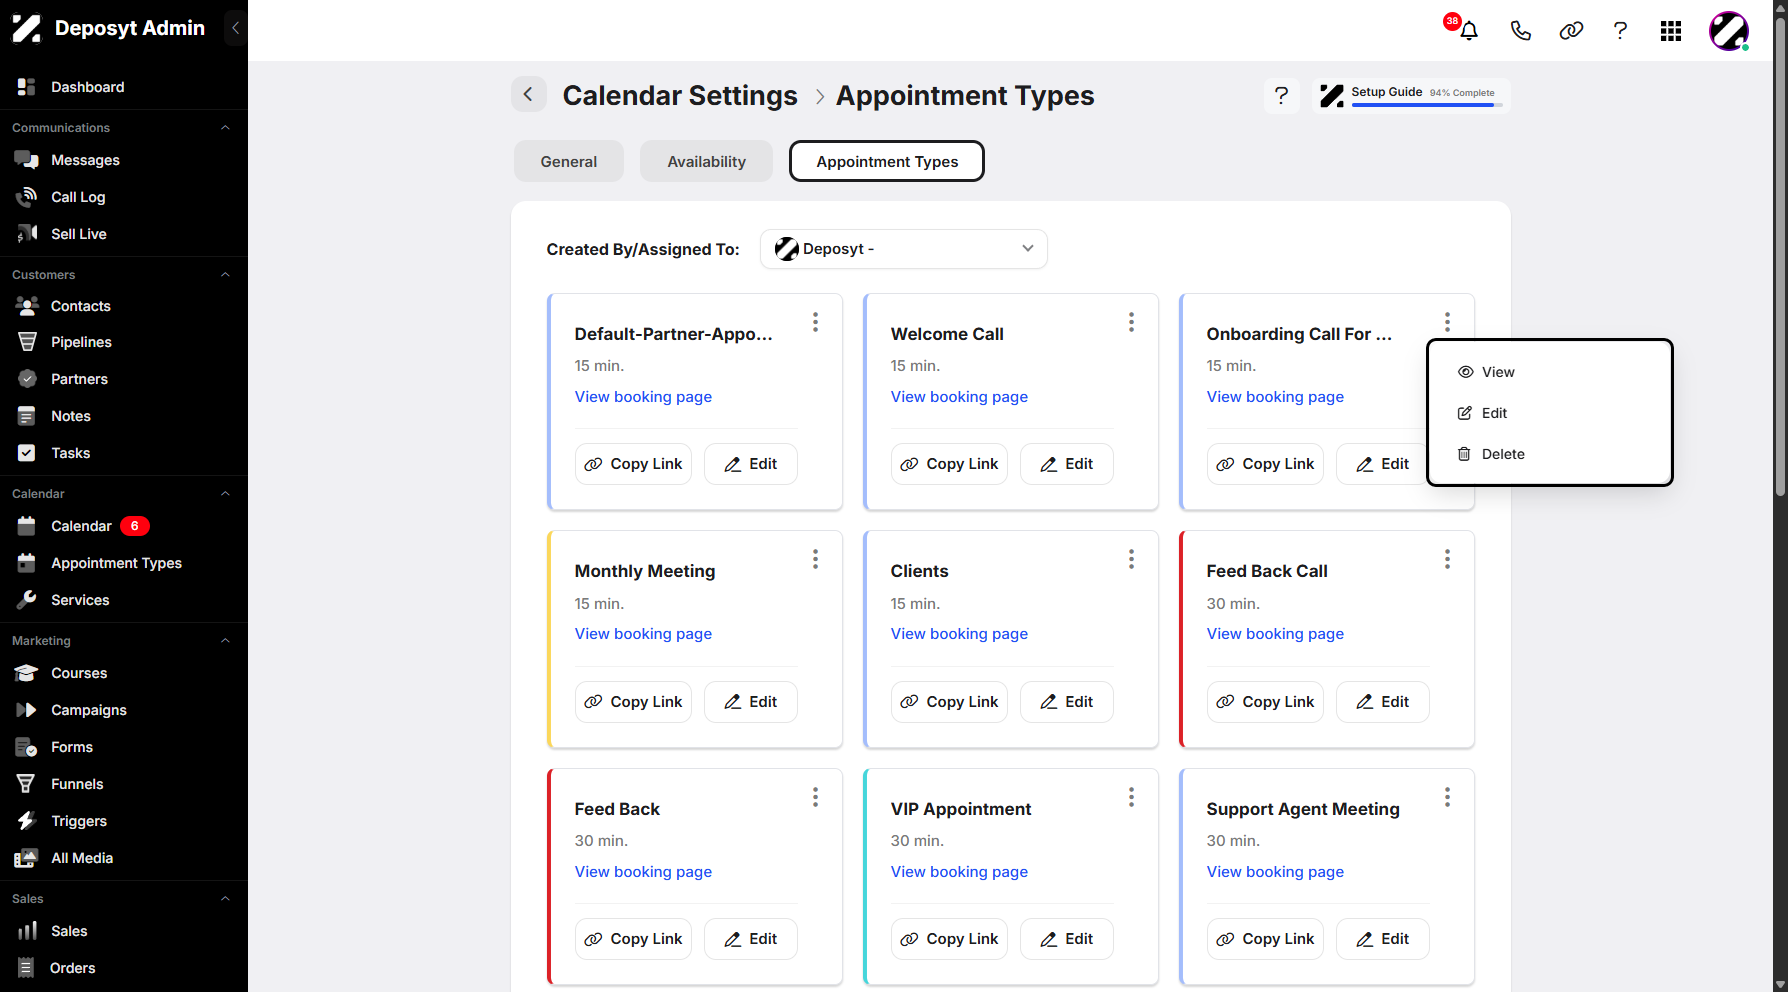
Task: Open View booking page for Clients
Action: [959, 634]
